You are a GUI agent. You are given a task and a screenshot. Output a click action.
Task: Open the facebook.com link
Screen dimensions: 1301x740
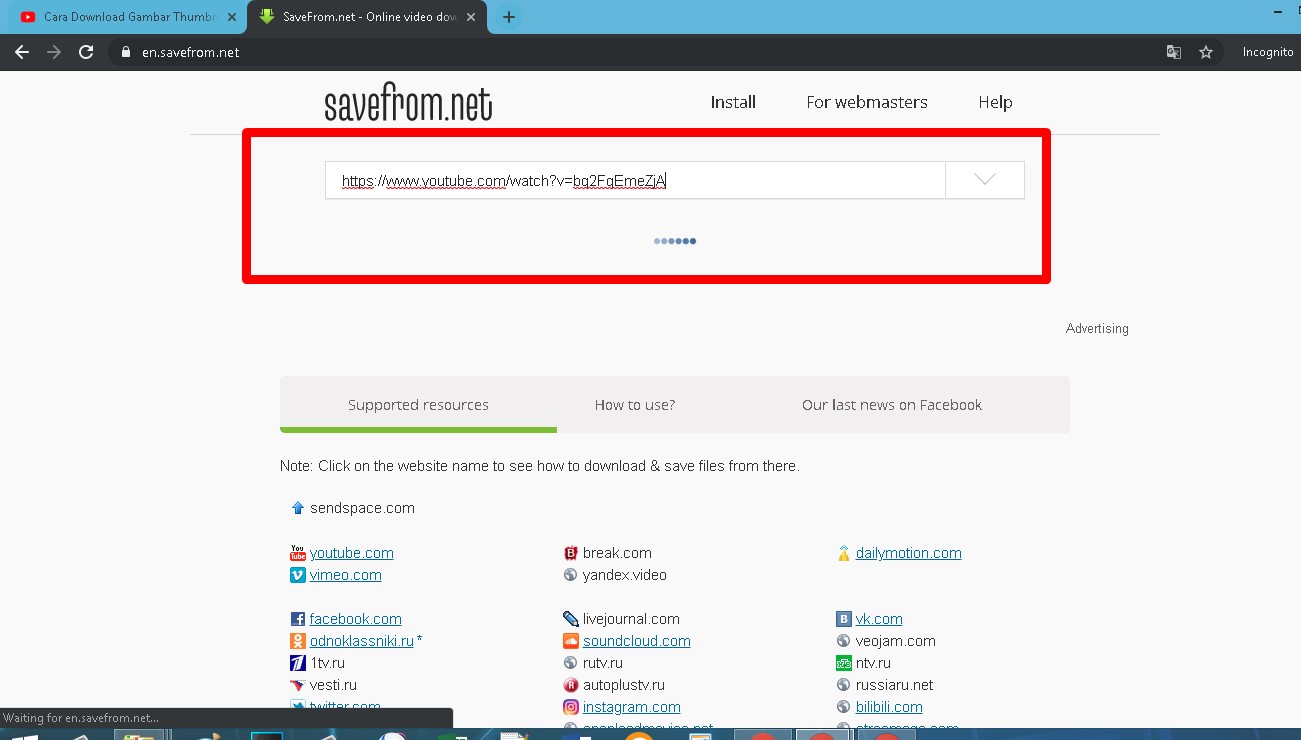tap(355, 619)
